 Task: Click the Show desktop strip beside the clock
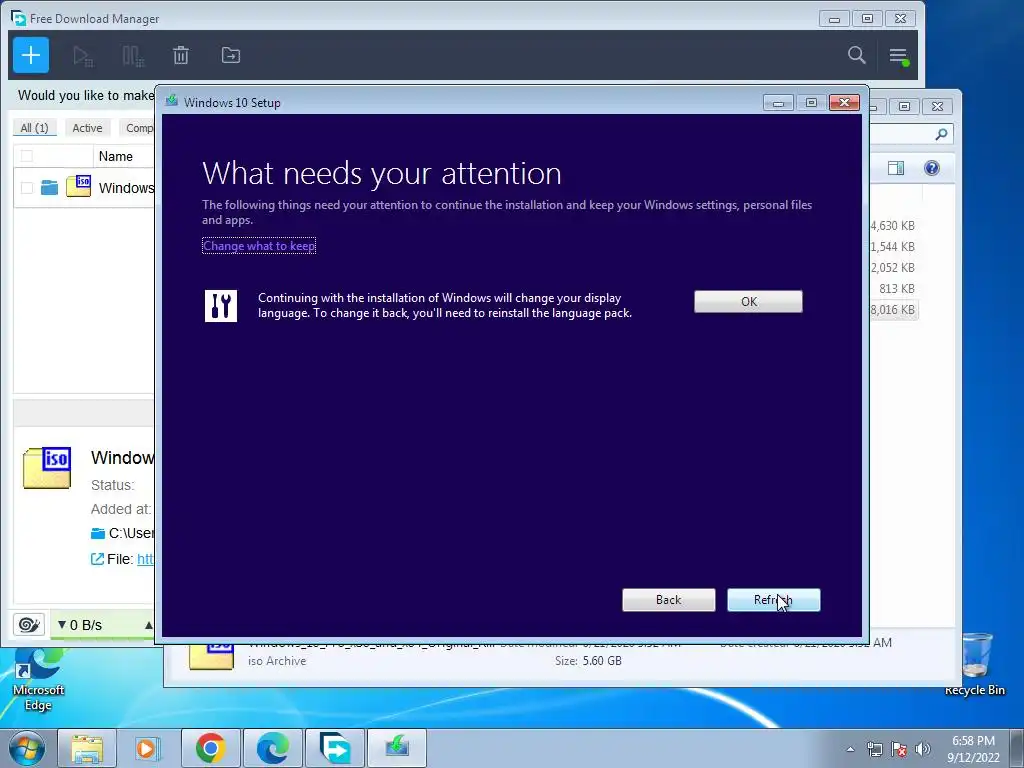tap(1017, 748)
